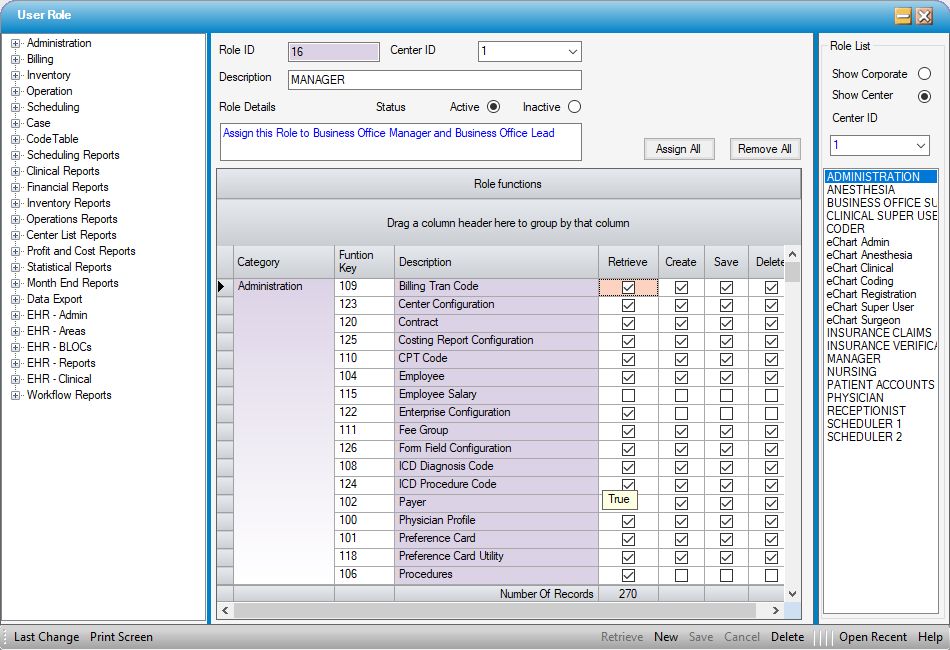Click the Assign All button
The image size is (950, 650).
click(679, 149)
